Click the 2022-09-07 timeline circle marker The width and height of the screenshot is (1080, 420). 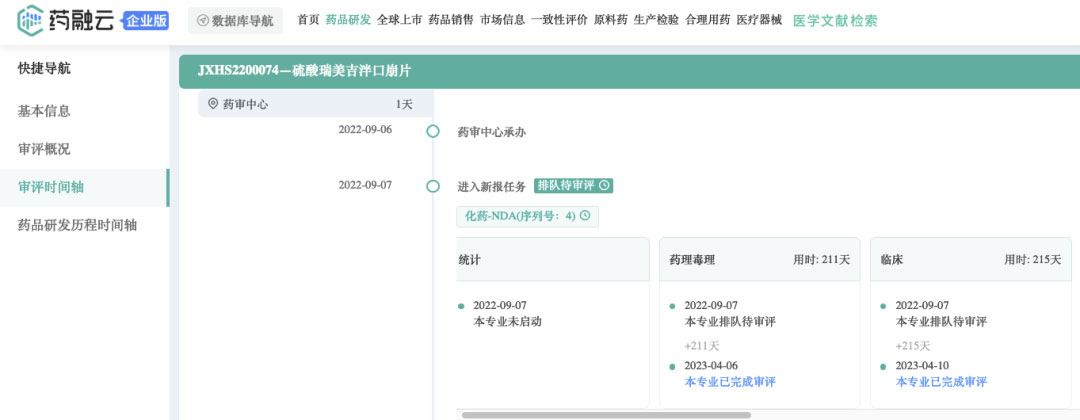point(433,186)
